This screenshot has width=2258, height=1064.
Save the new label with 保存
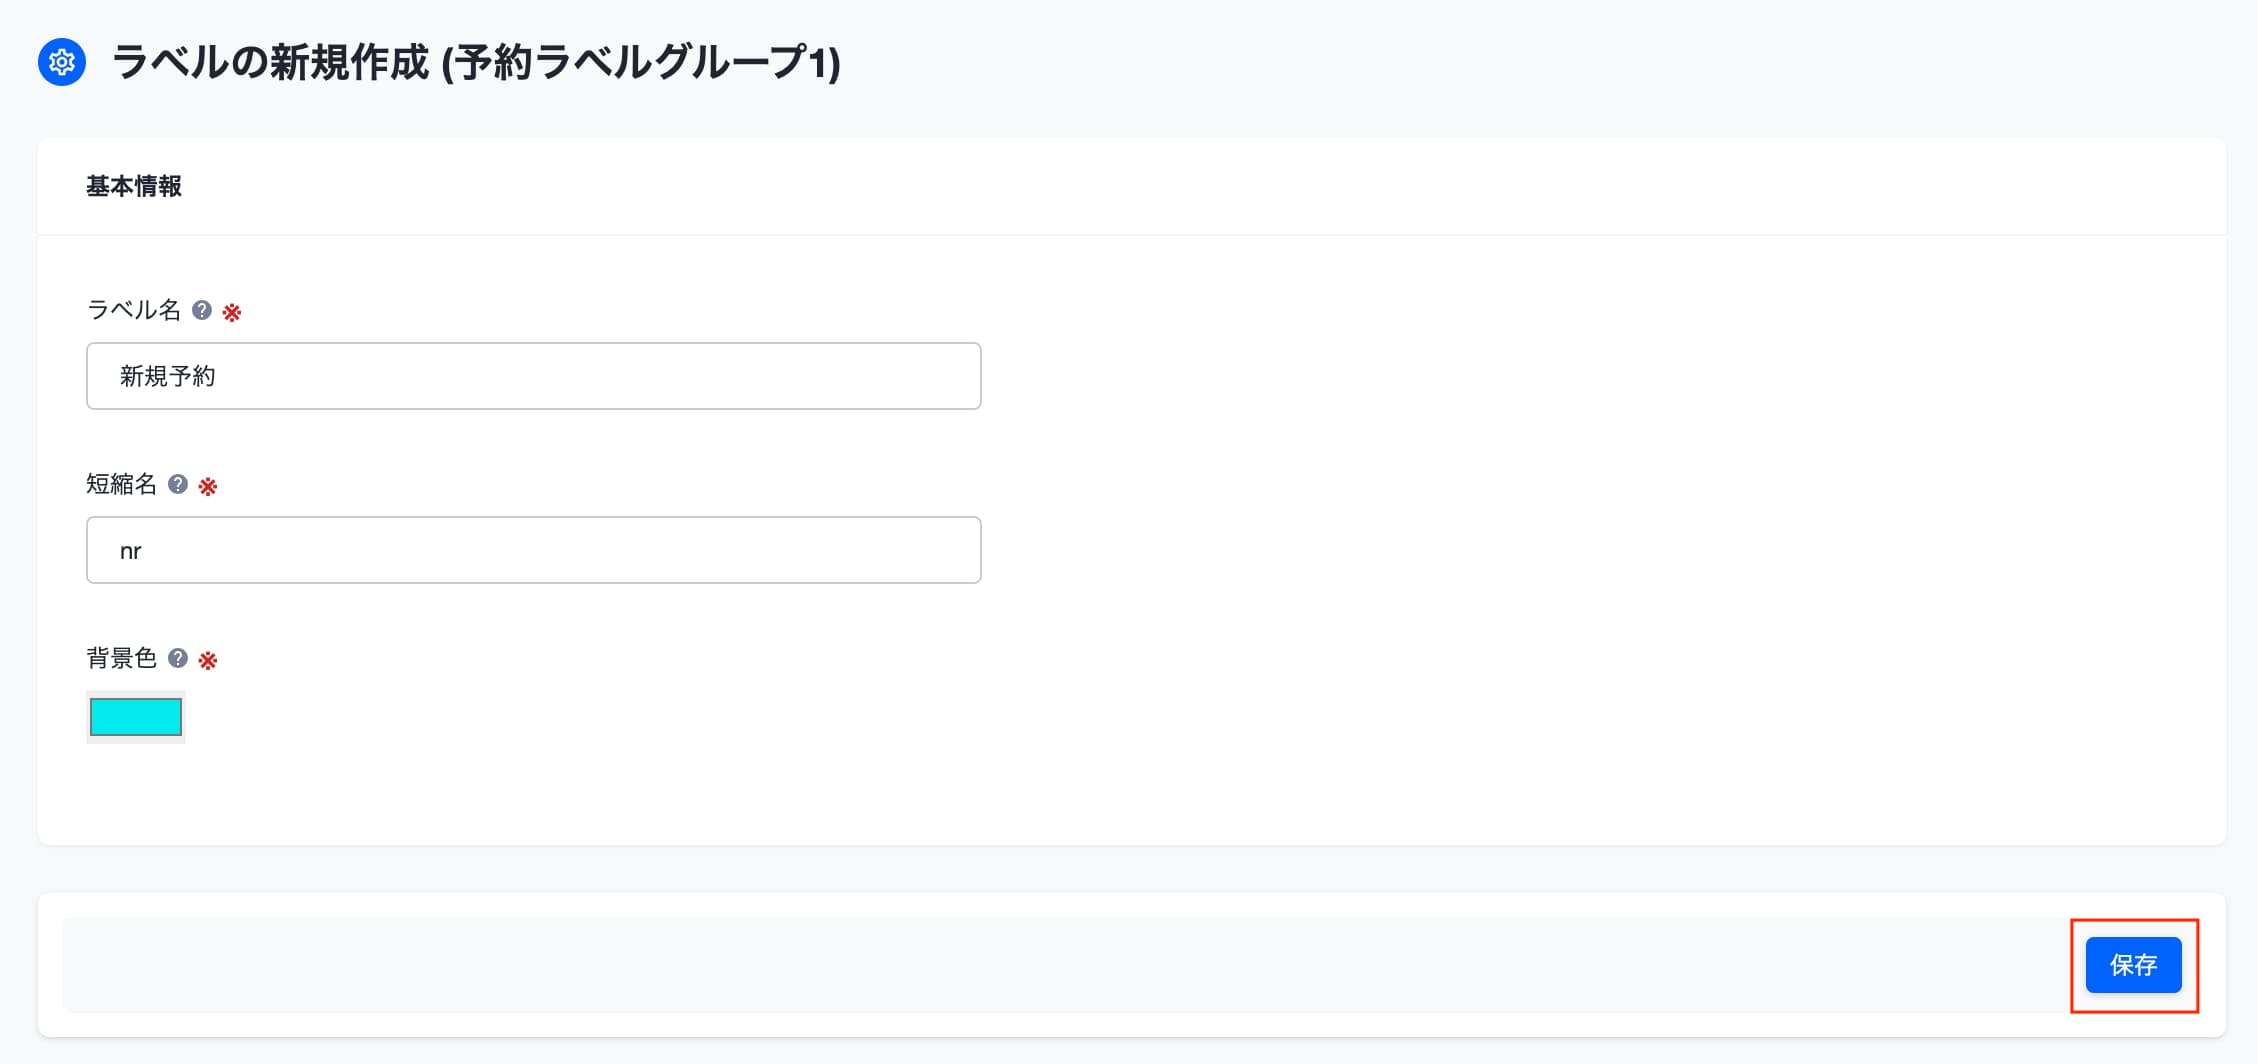coord(2133,965)
